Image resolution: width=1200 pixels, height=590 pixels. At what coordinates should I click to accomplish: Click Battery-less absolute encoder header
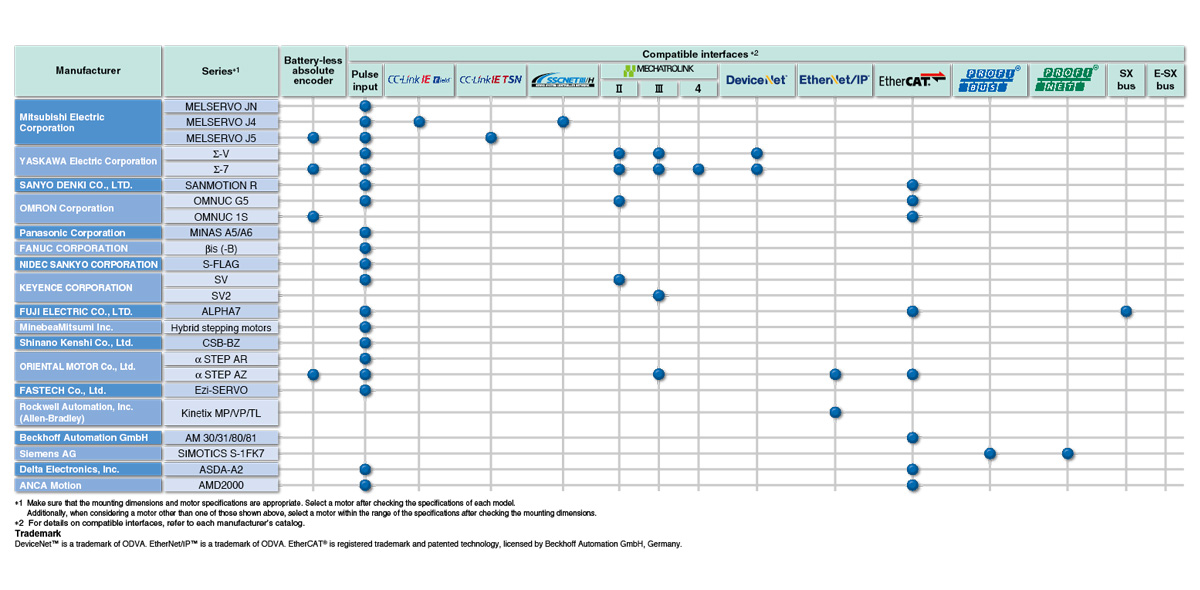coord(313,71)
